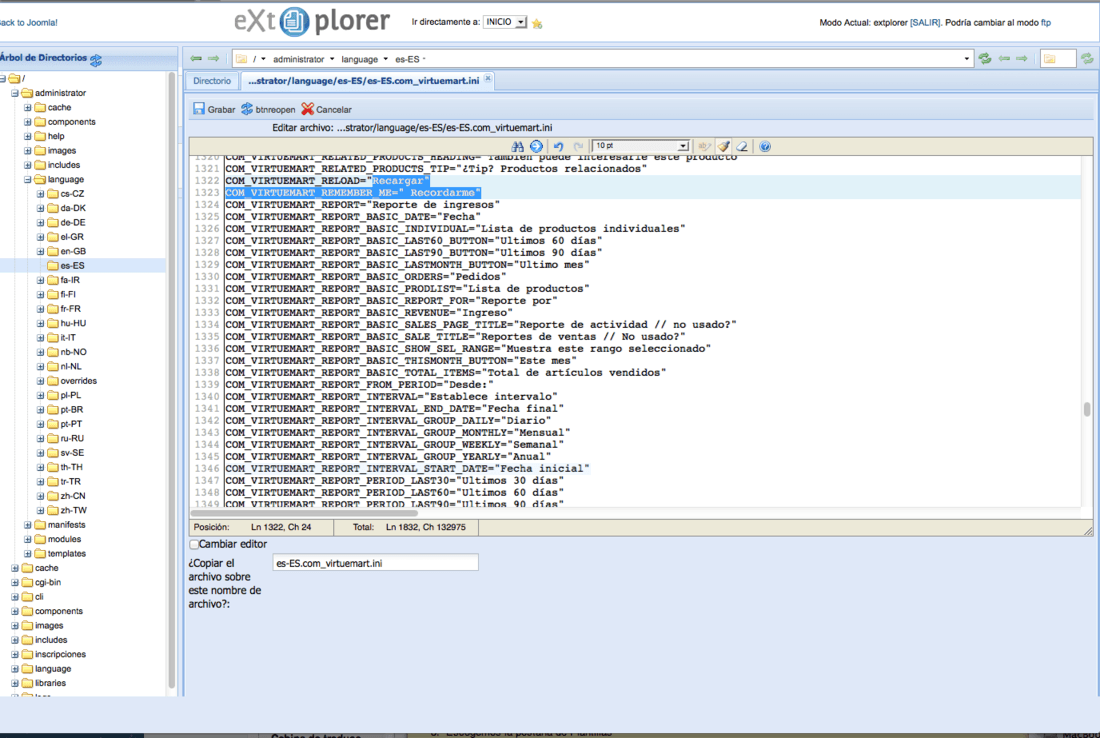Click the editor resize grip corner

click(1088, 531)
